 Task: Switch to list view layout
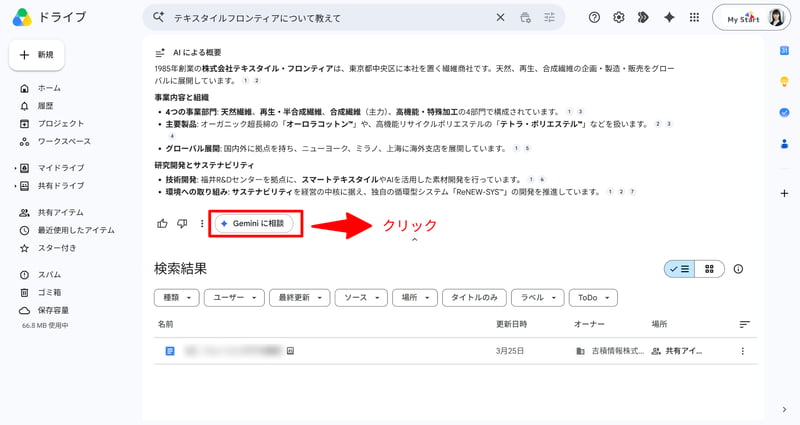point(680,269)
